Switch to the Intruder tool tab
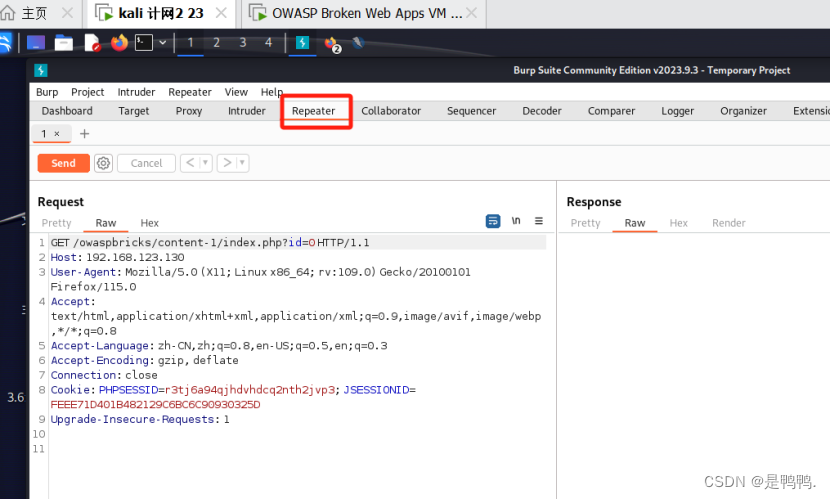This screenshot has height=499, width=831. tap(246, 111)
